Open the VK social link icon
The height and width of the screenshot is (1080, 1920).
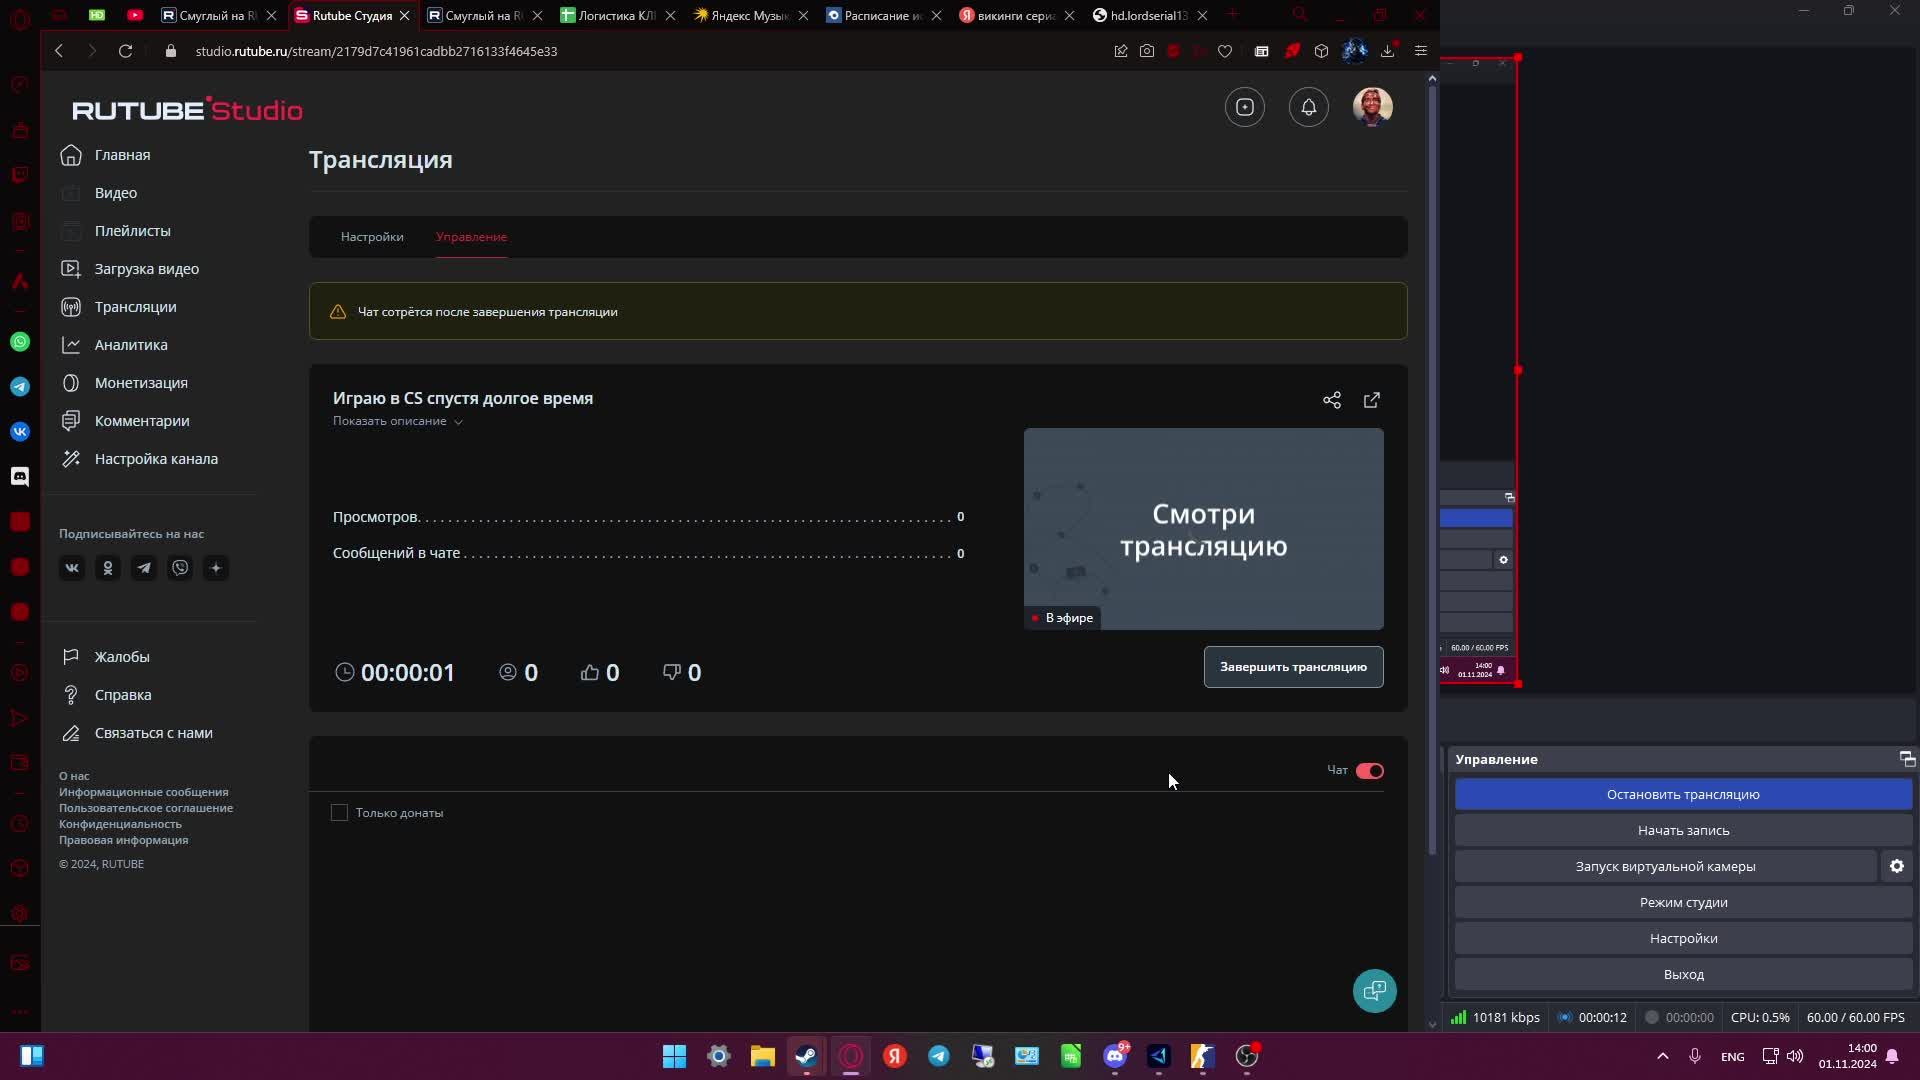(72, 568)
